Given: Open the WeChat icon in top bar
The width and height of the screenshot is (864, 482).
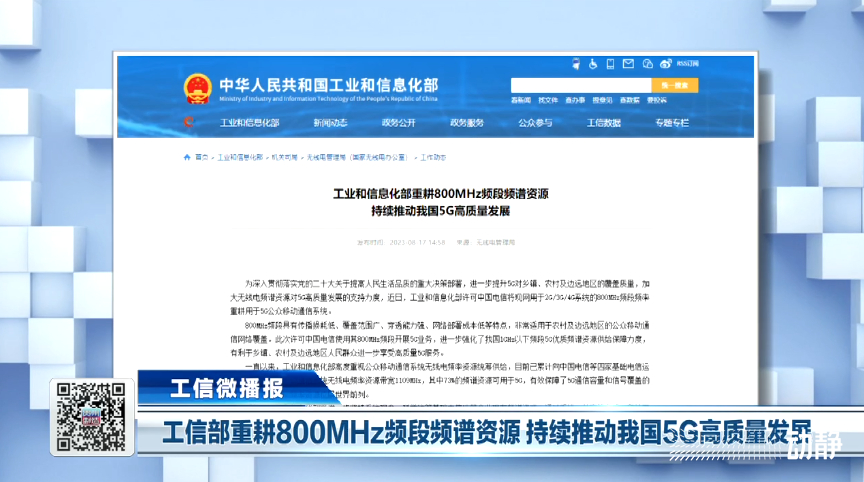Looking at the screenshot, I should coord(647,64).
